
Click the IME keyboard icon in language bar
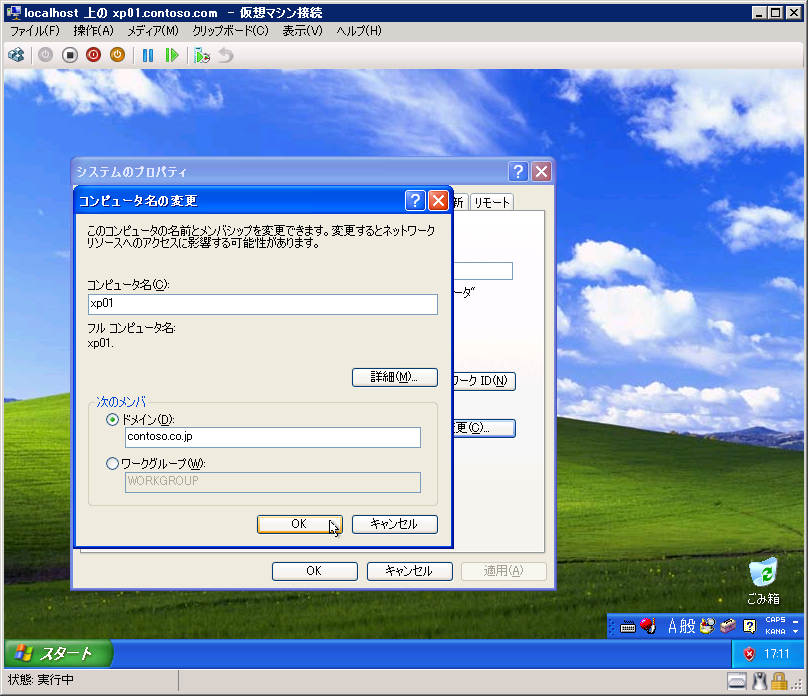628,627
